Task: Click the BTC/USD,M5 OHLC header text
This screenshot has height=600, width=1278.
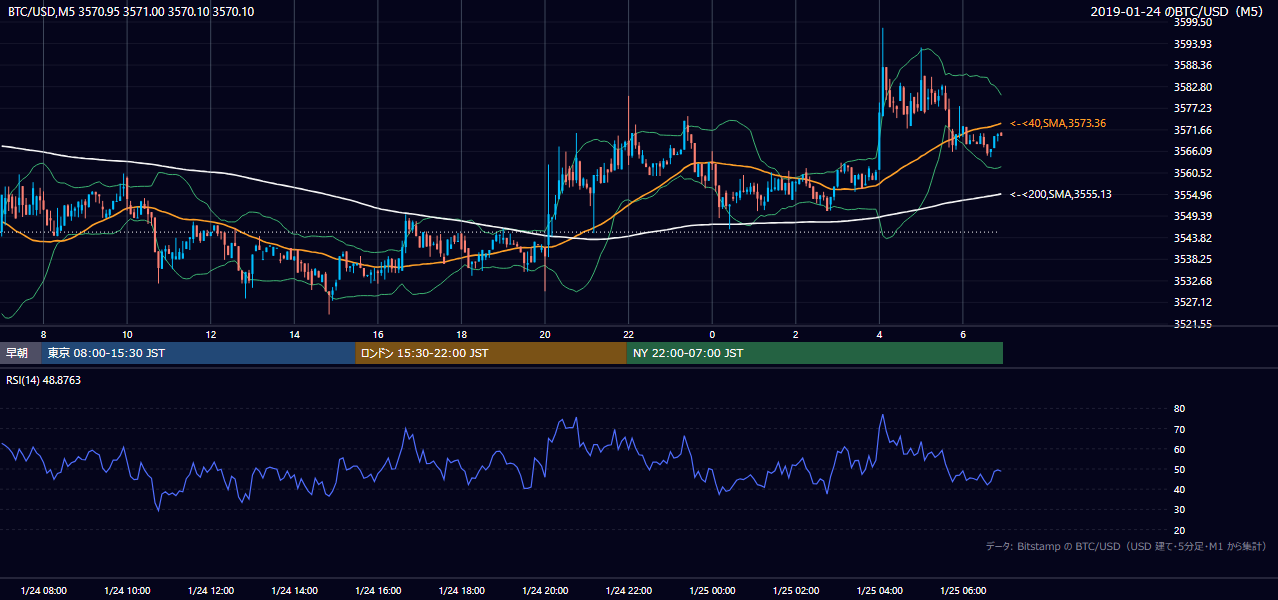Action: (x=130, y=12)
